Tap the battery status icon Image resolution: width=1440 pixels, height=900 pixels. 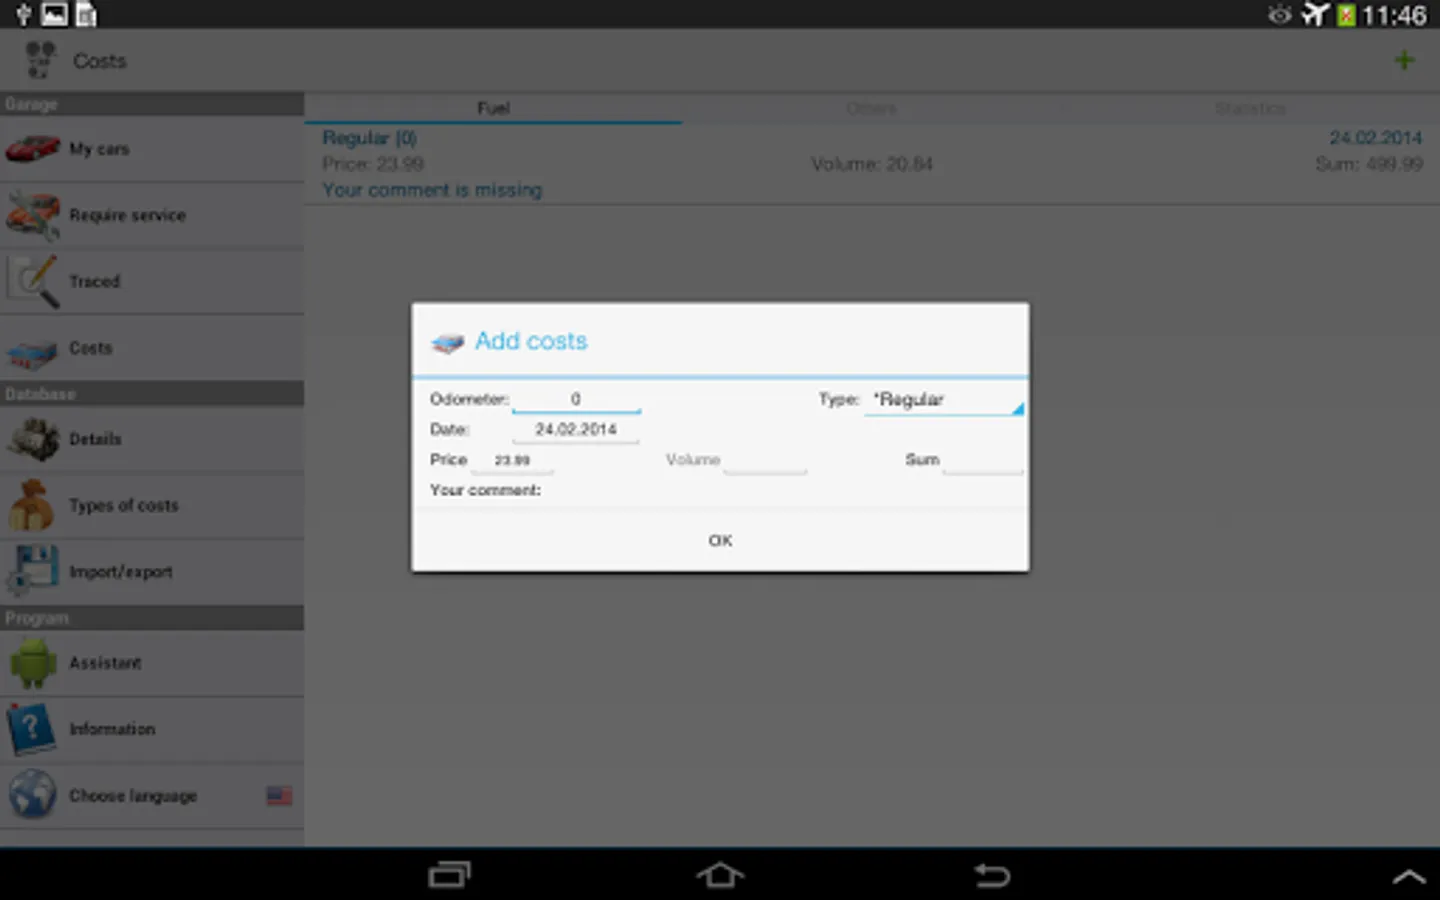click(x=1346, y=15)
